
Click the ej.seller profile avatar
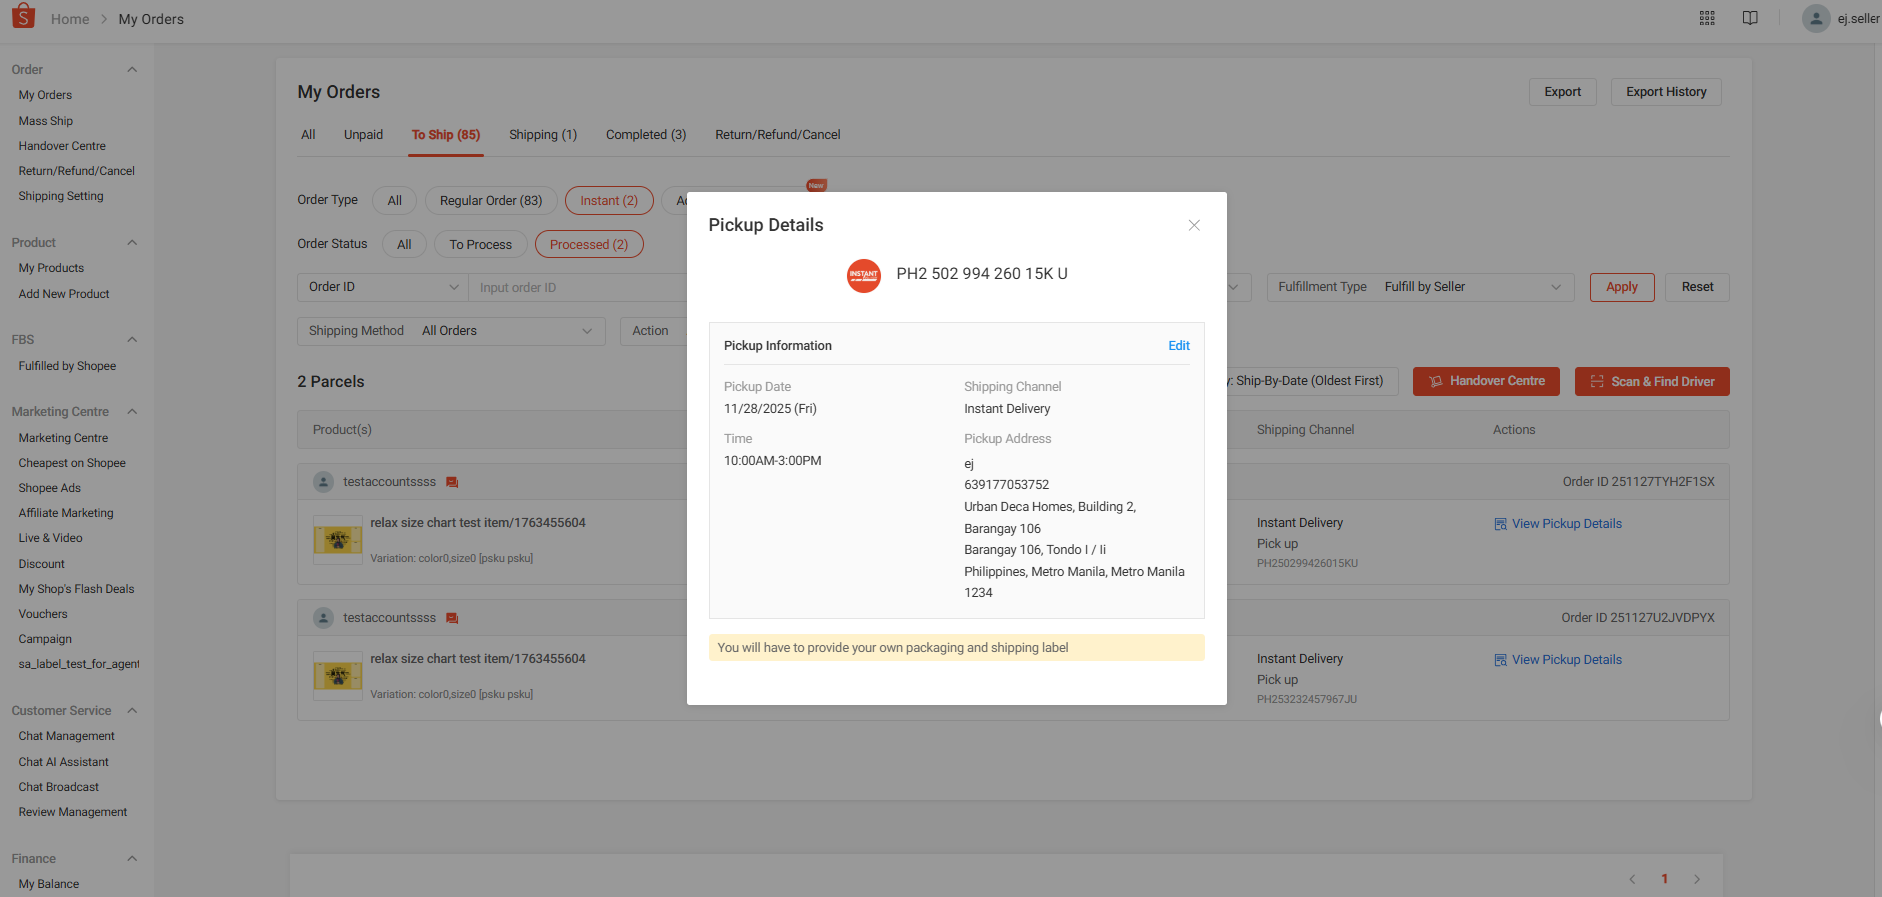tap(1816, 18)
